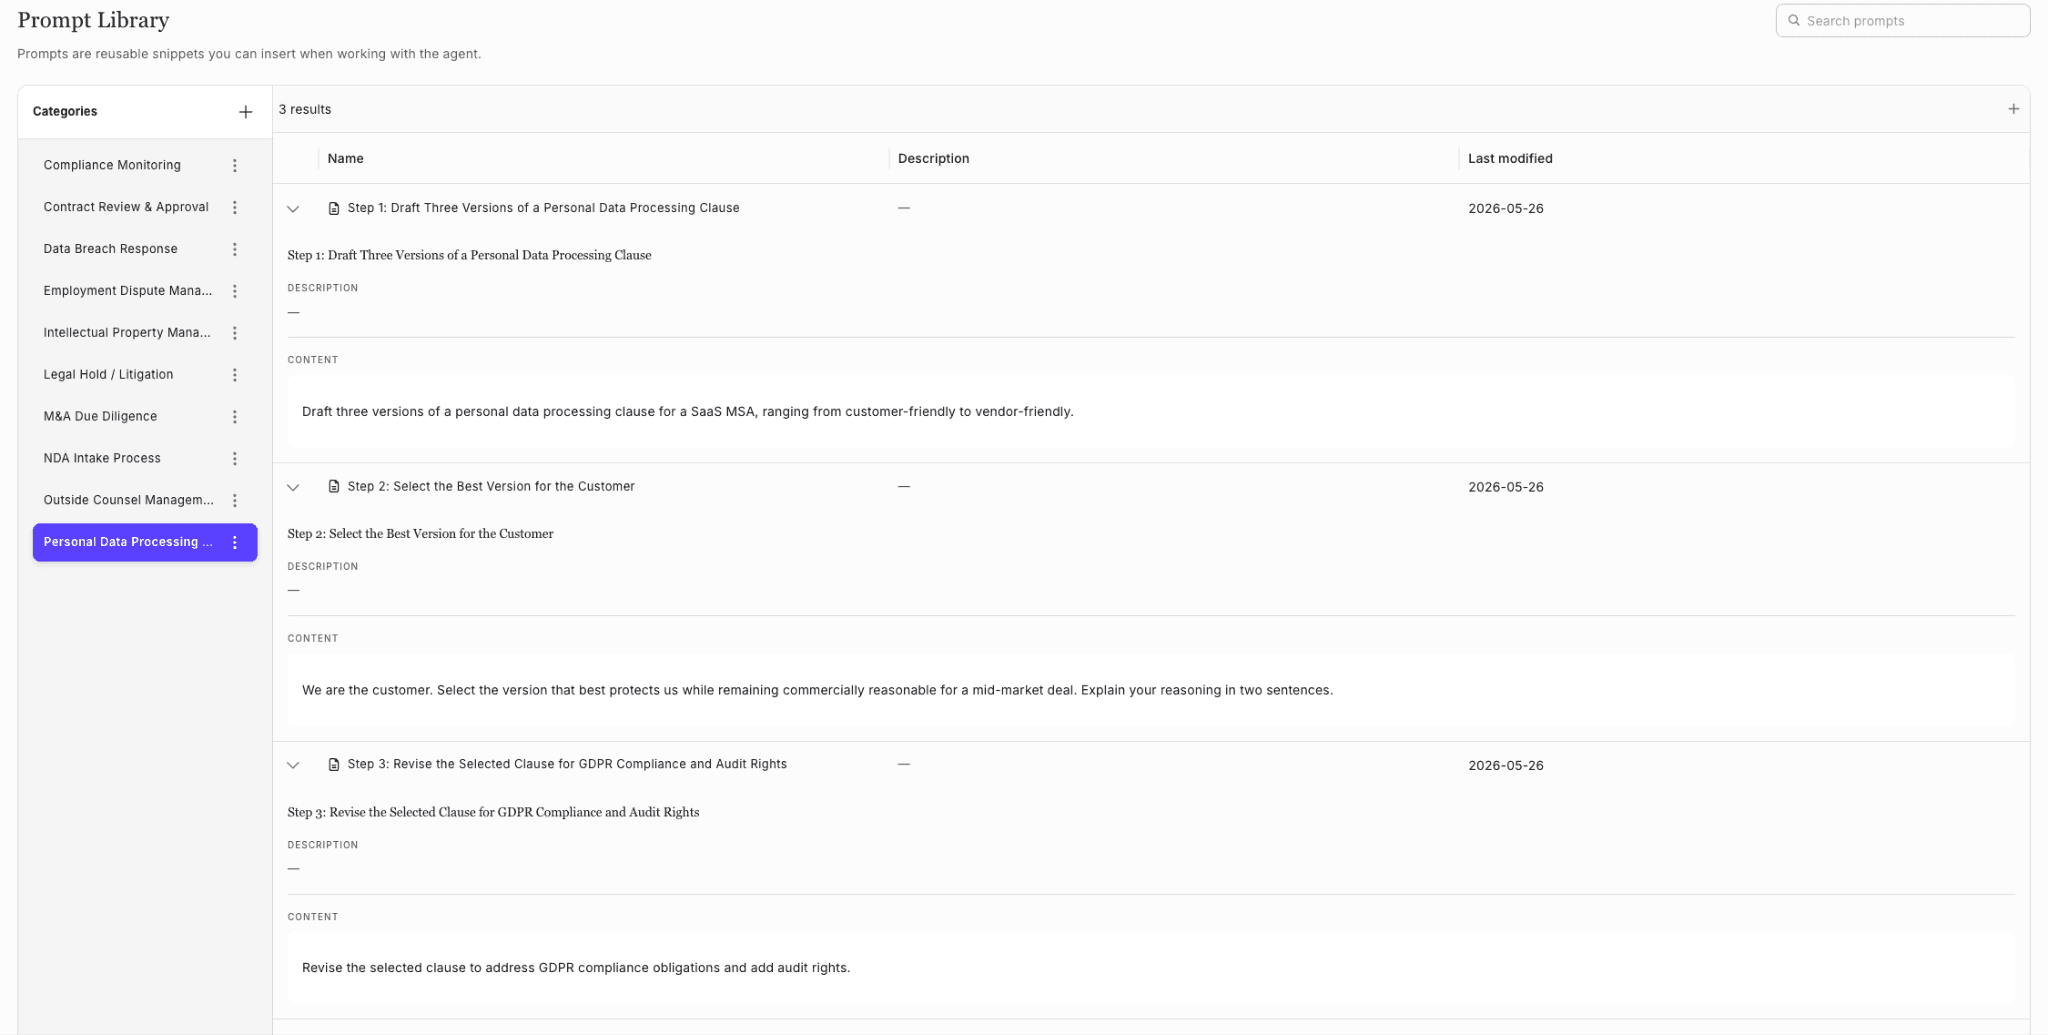Click the Step 1 content text box
The width and height of the screenshot is (2048, 1035).
click(1151, 412)
